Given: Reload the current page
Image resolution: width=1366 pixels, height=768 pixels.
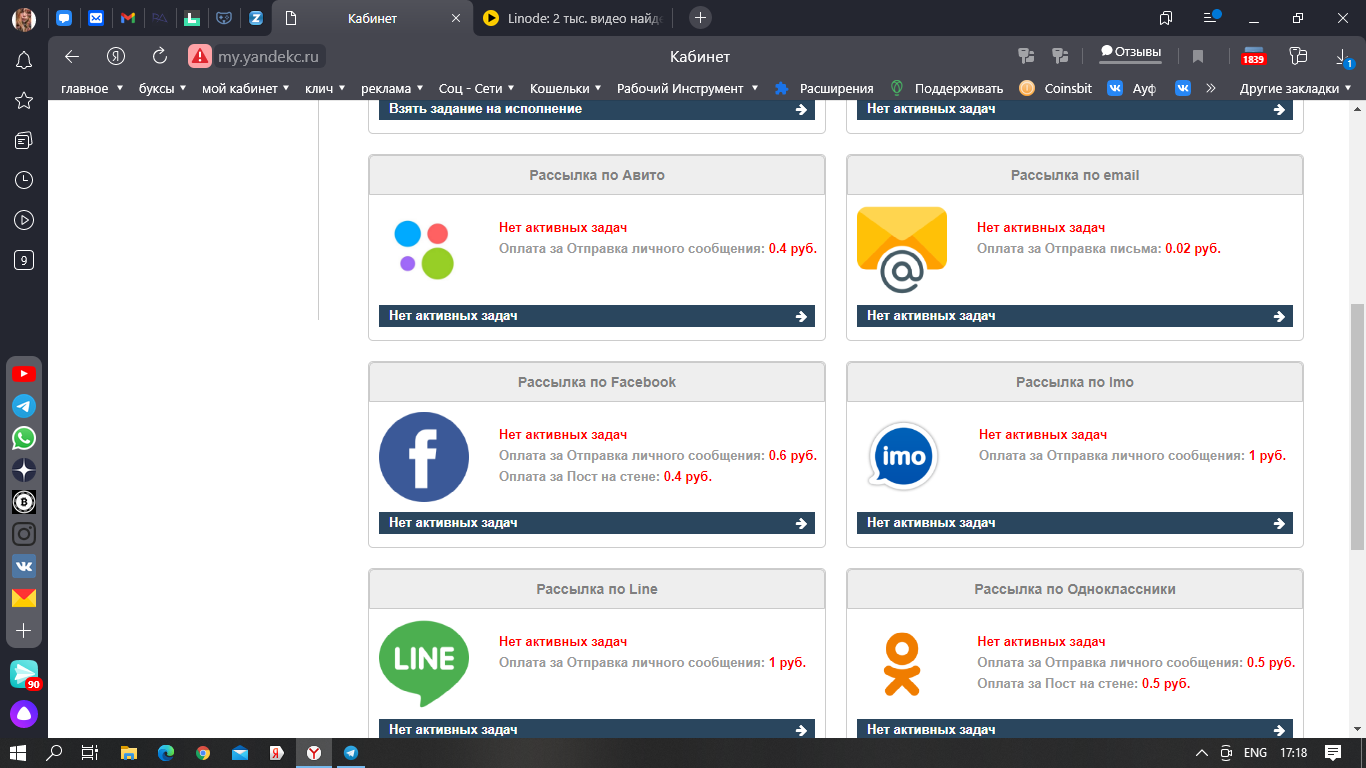Looking at the screenshot, I should (160, 56).
